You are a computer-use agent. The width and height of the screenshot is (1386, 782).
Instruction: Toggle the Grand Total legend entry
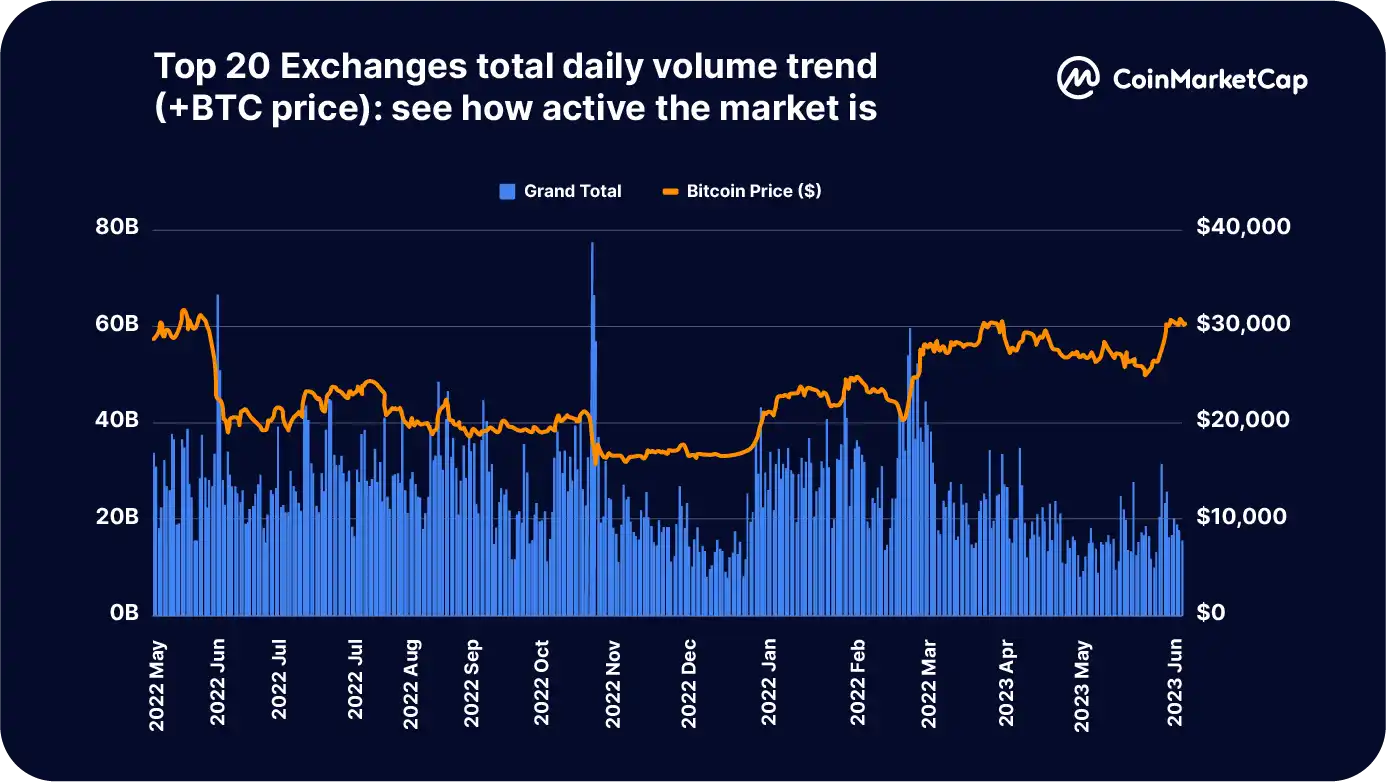560,191
